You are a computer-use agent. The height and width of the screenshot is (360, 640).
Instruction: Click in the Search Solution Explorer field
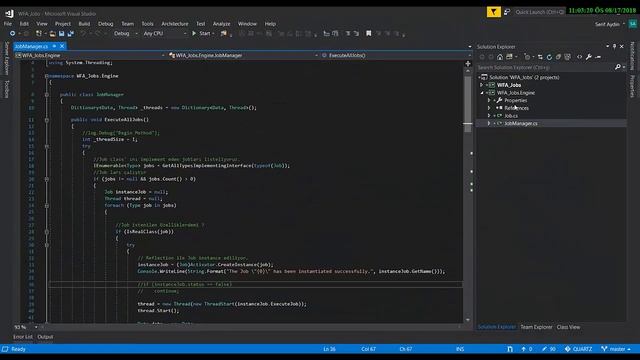pyautogui.click(x=545, y=67)
